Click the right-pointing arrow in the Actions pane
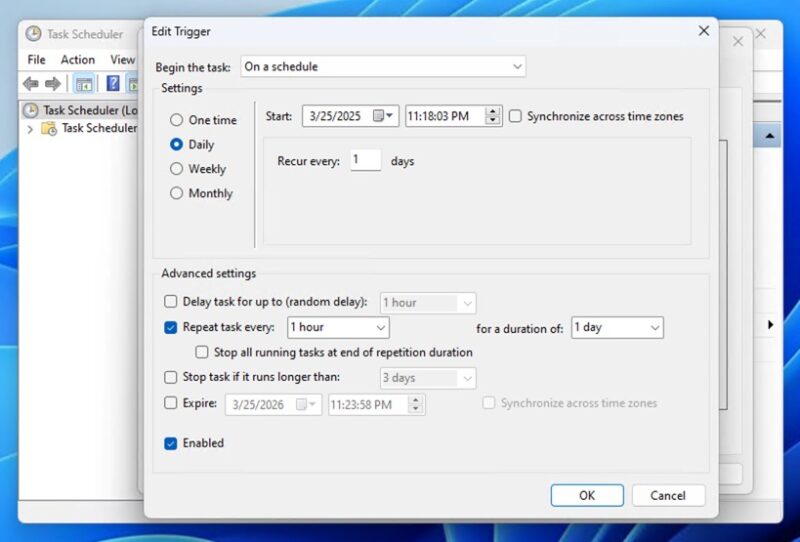 point(770,325)
